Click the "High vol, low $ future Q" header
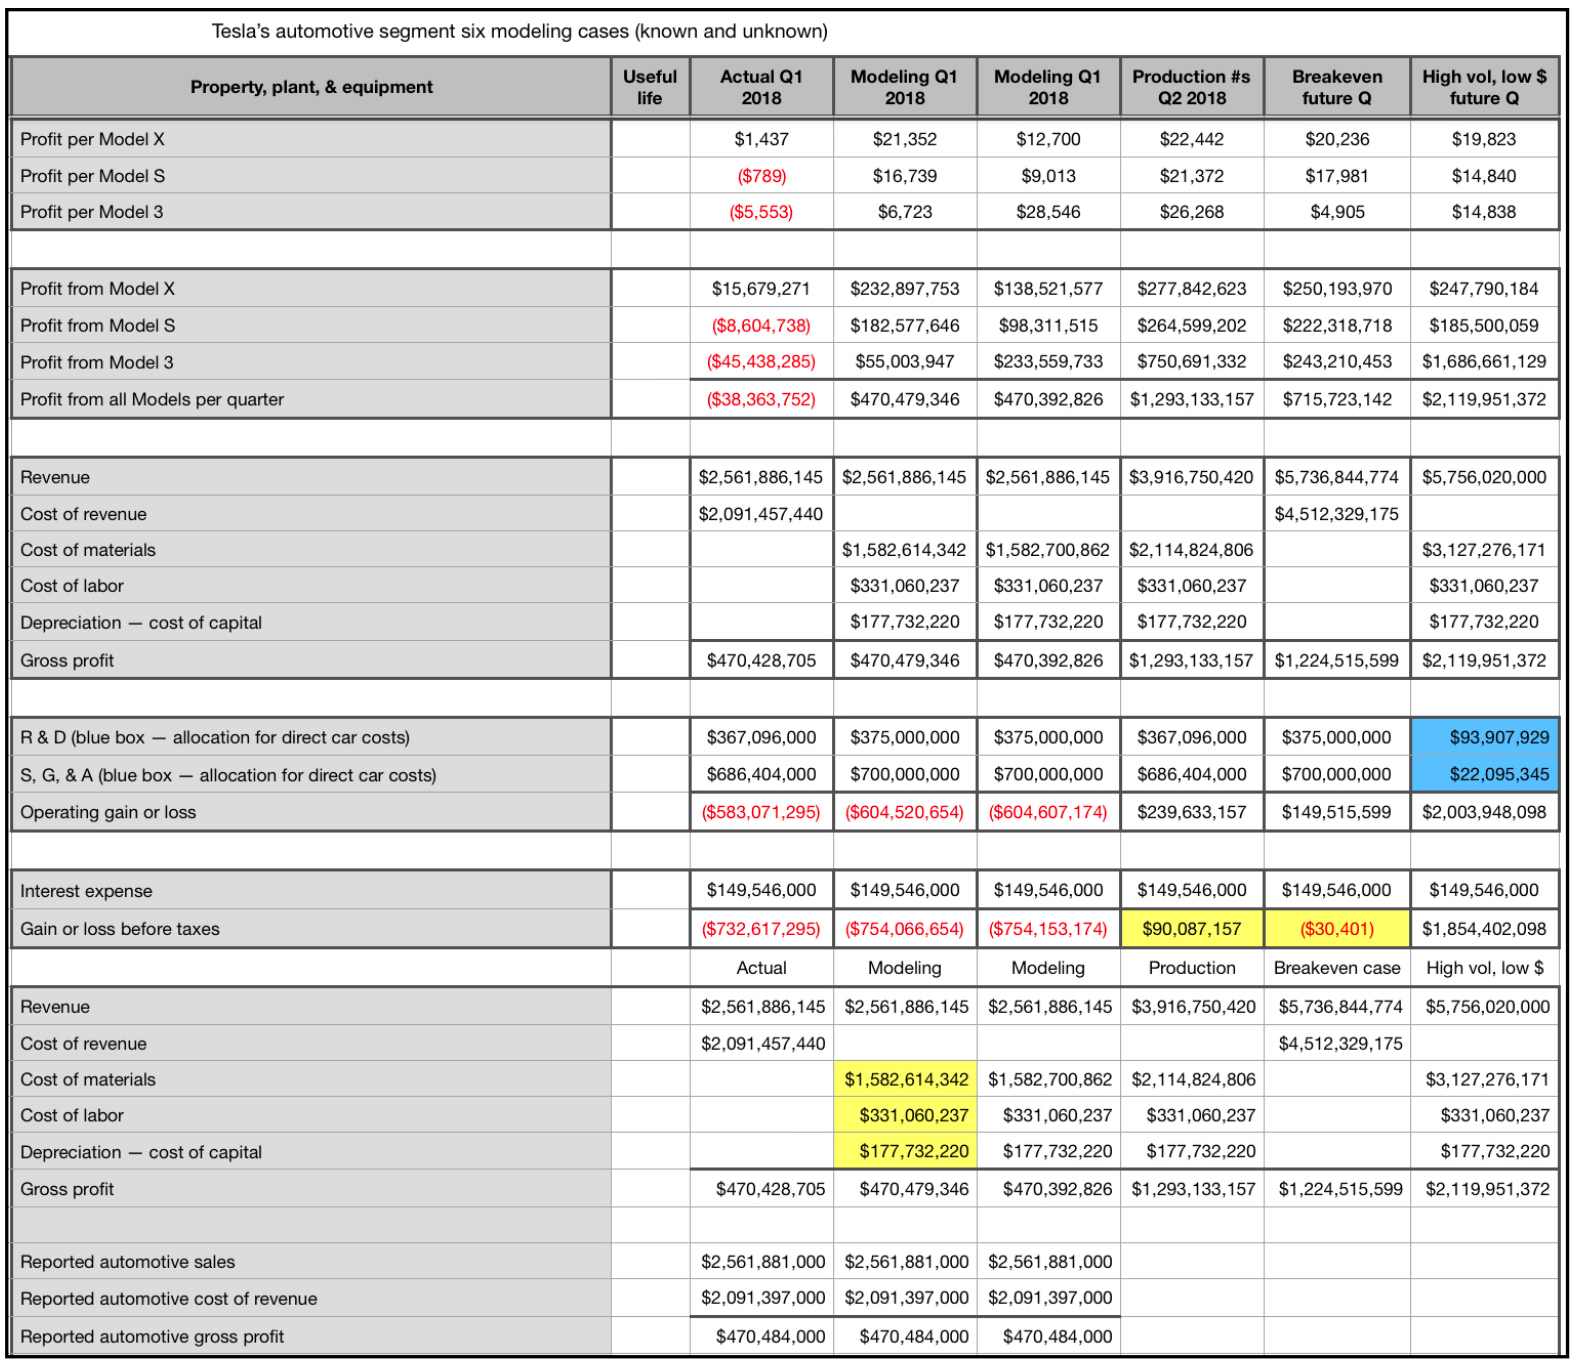Viewport: 1575px width, 1366px height. pyautogui.click(x=1484, y=87)
